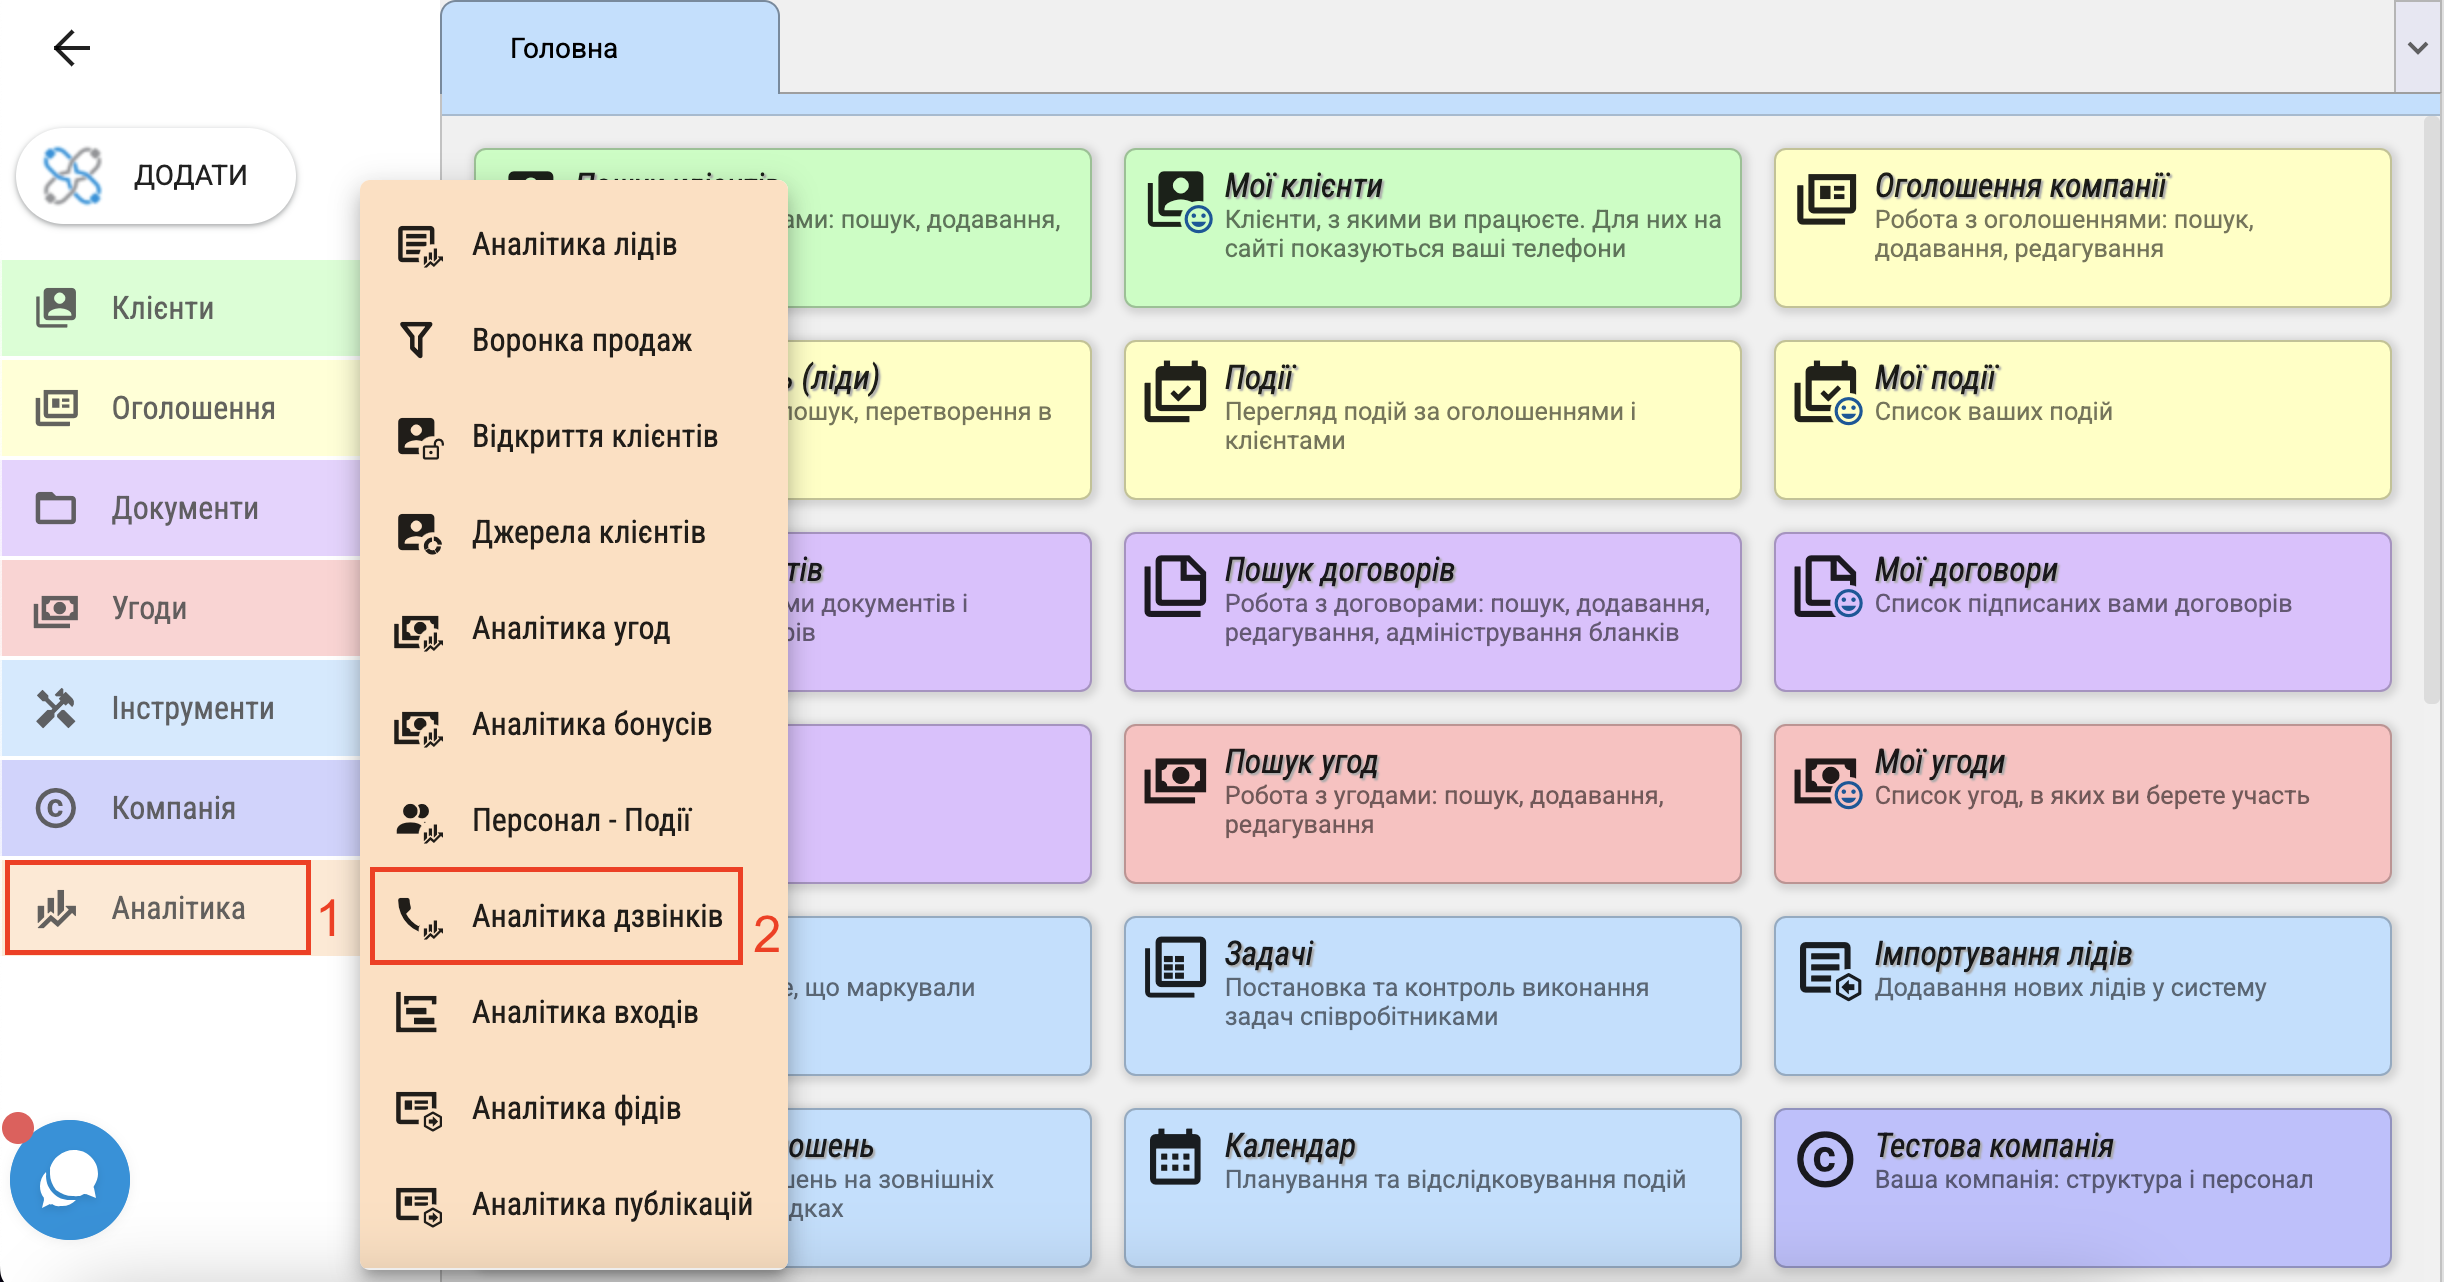Viewport: 2446px width, 1282px height.
Task: Open the Календар card
Action: coord(1432,1188)
